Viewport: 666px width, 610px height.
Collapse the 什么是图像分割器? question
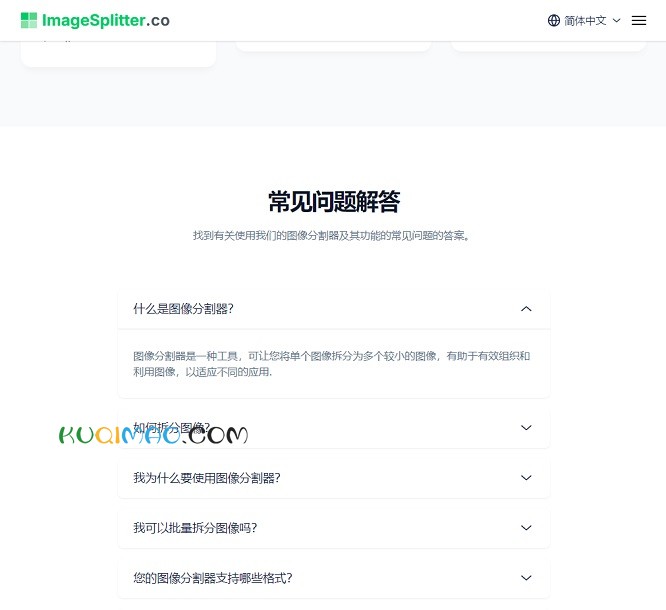click(x=334, y=309)
